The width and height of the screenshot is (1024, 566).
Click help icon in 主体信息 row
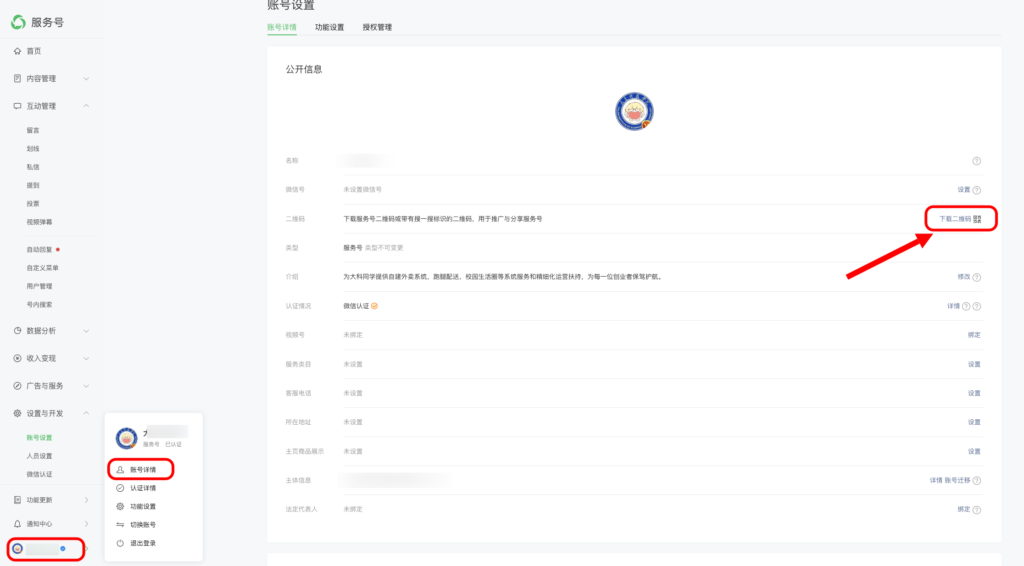coord(976,480)
